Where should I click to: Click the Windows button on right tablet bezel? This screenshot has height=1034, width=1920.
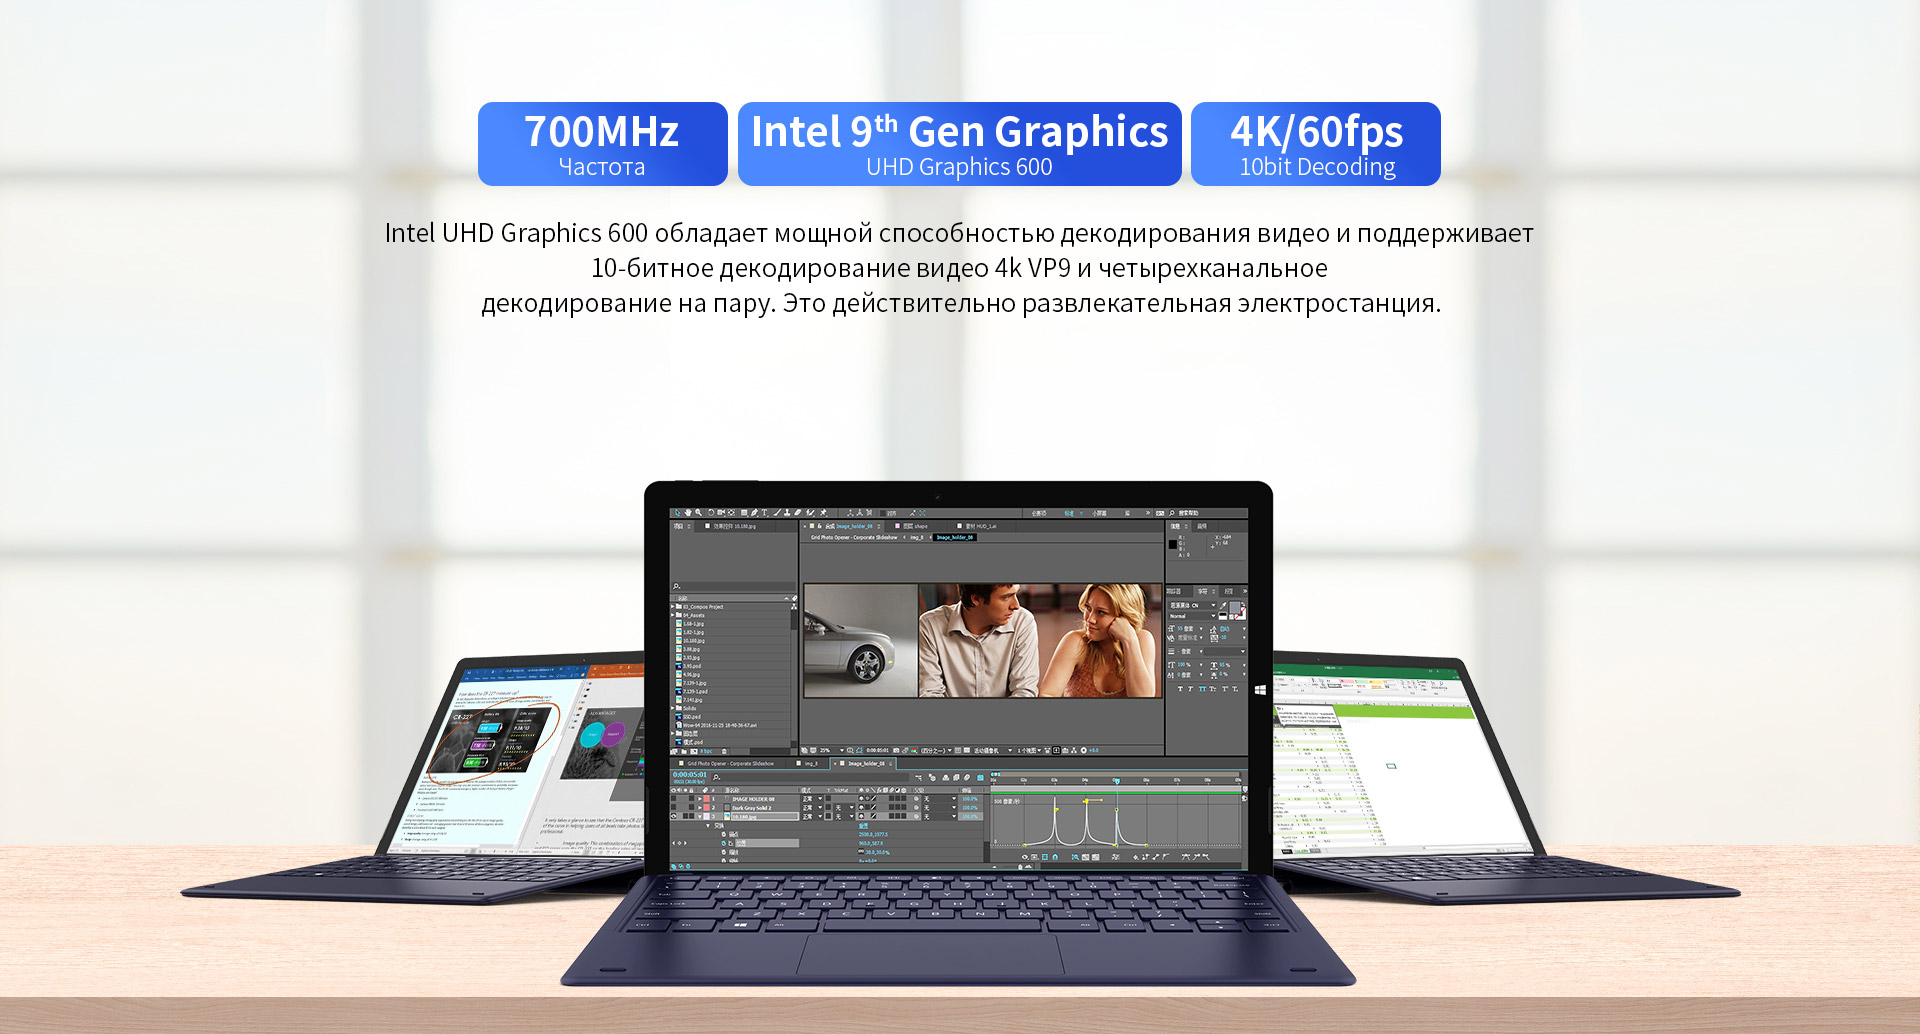[x=1260, y=690]
